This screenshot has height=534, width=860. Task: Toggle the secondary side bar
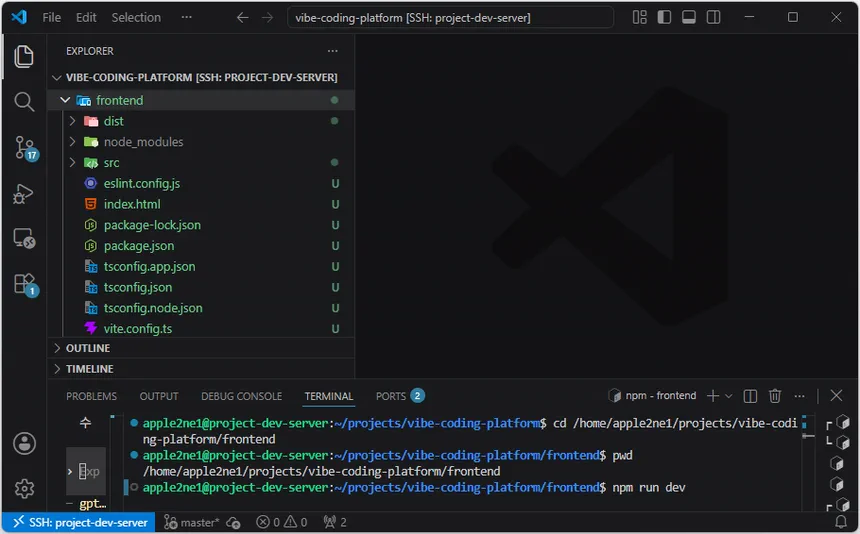click(x=714, y=18)
